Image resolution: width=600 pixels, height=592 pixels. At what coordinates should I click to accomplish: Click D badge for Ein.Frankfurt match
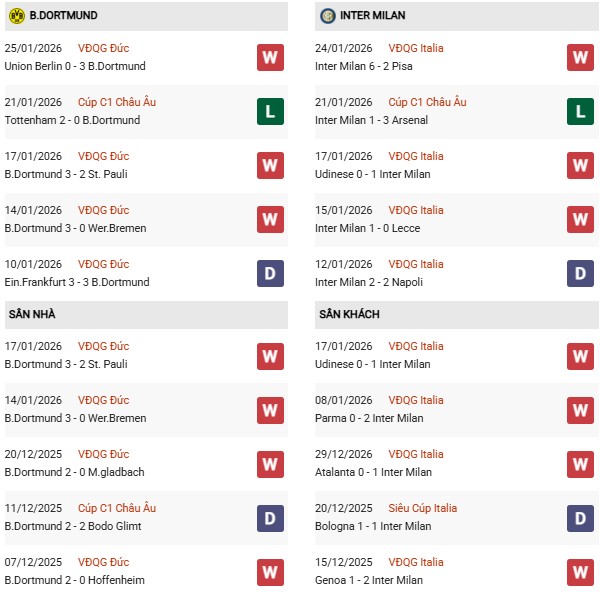tap(270, 273)
